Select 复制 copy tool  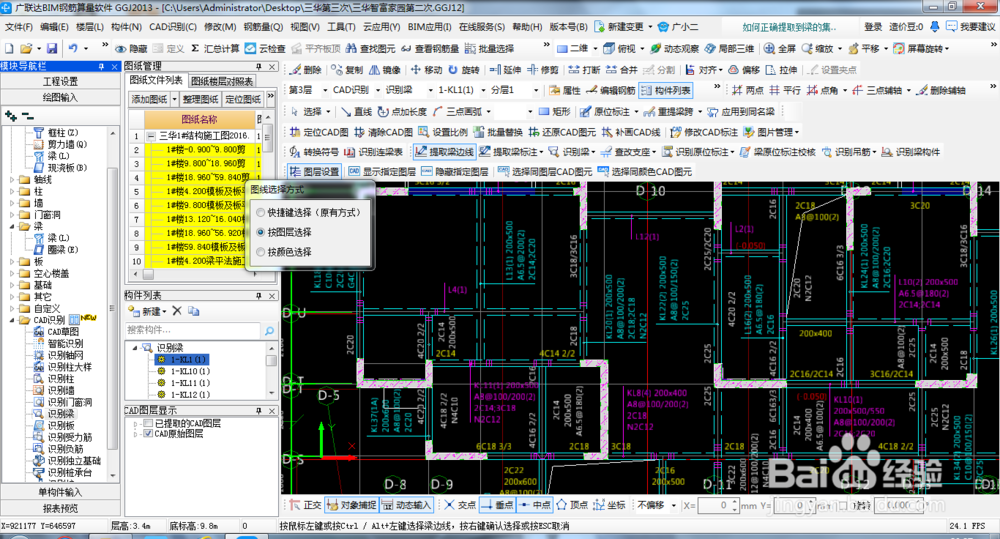(x=347, y=70)
